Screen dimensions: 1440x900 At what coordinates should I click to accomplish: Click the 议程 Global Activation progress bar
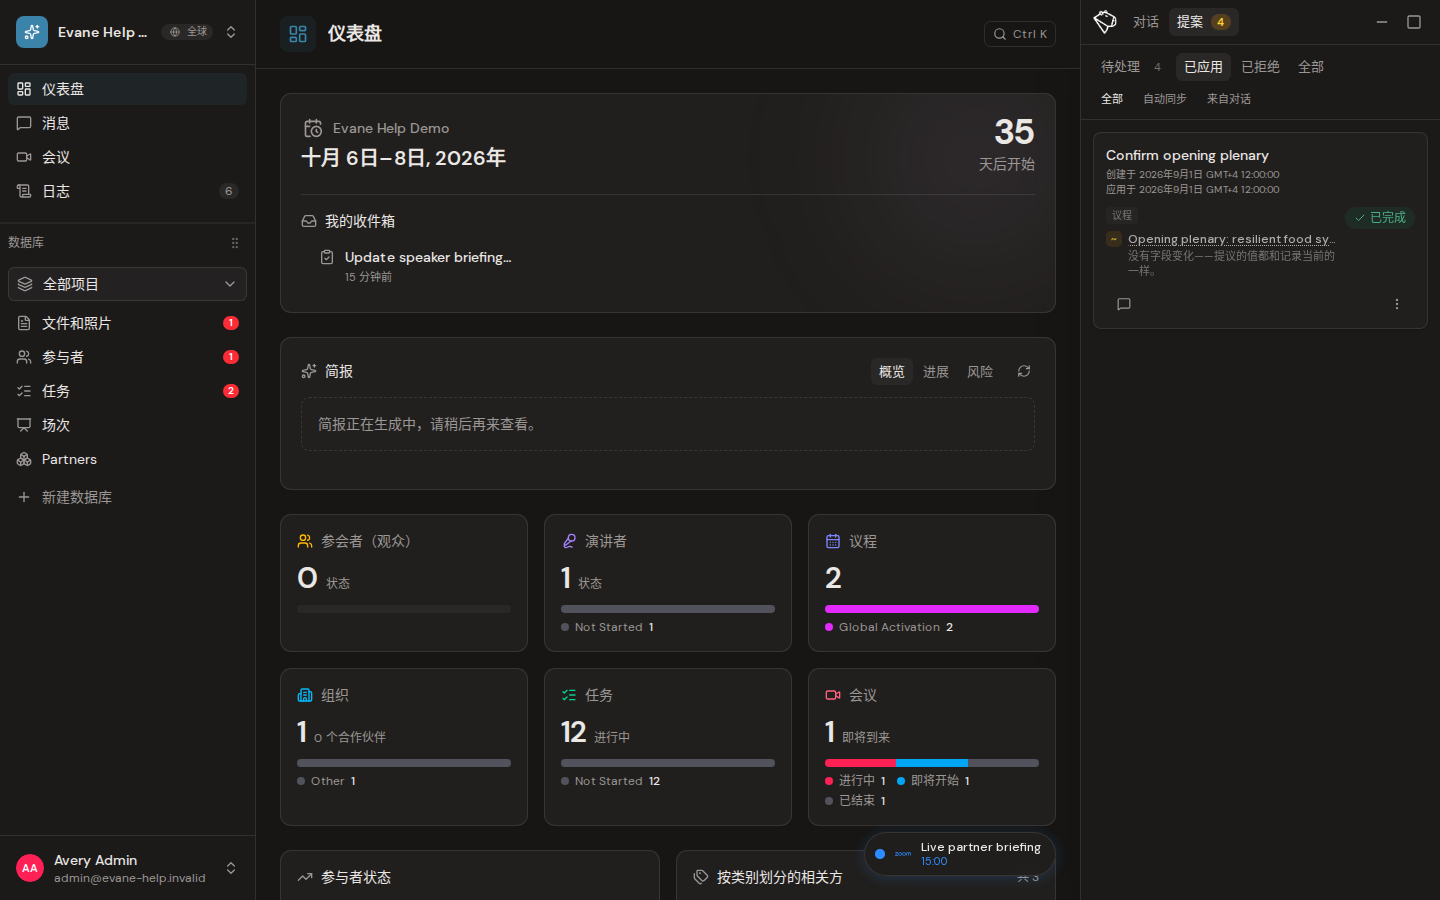click(932, 609)
